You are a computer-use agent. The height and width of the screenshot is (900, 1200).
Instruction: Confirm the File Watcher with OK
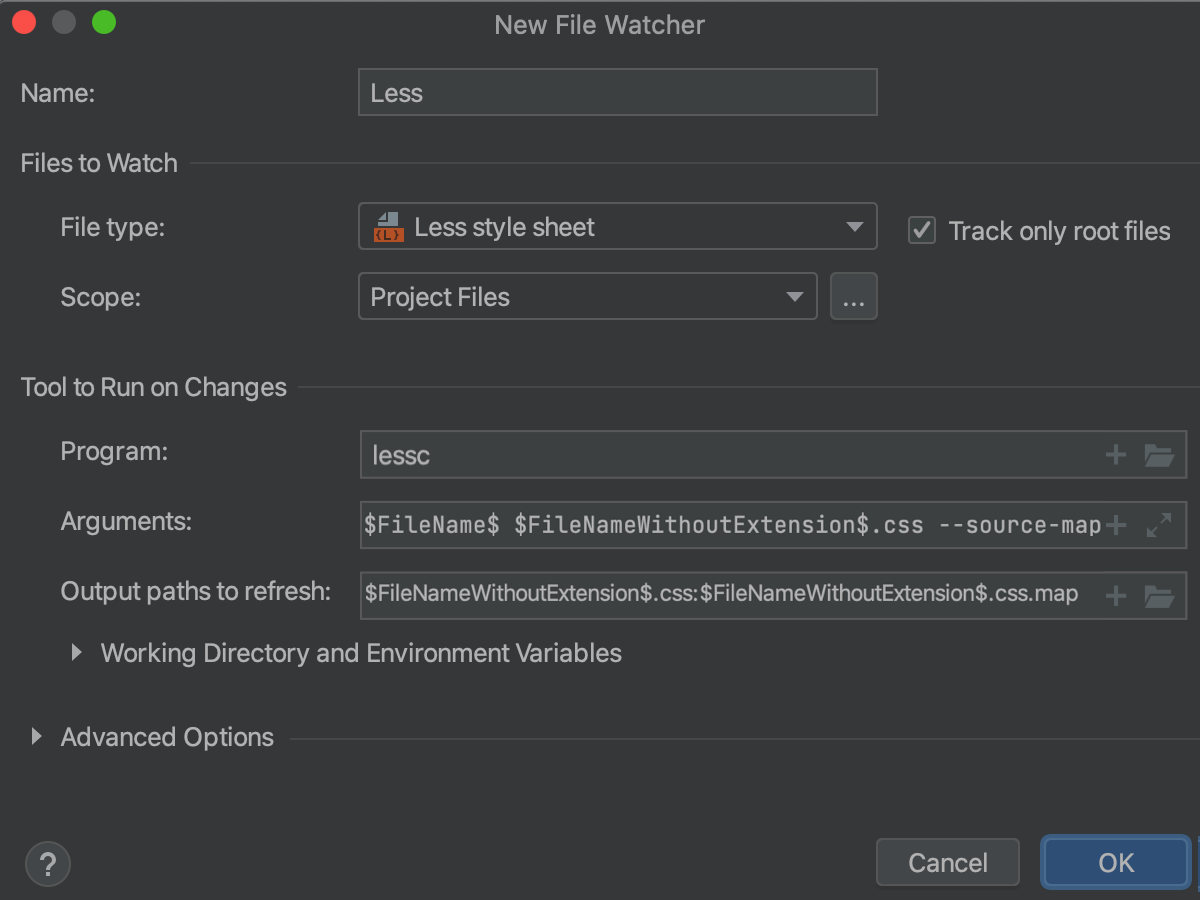[x=1114, y=862]
